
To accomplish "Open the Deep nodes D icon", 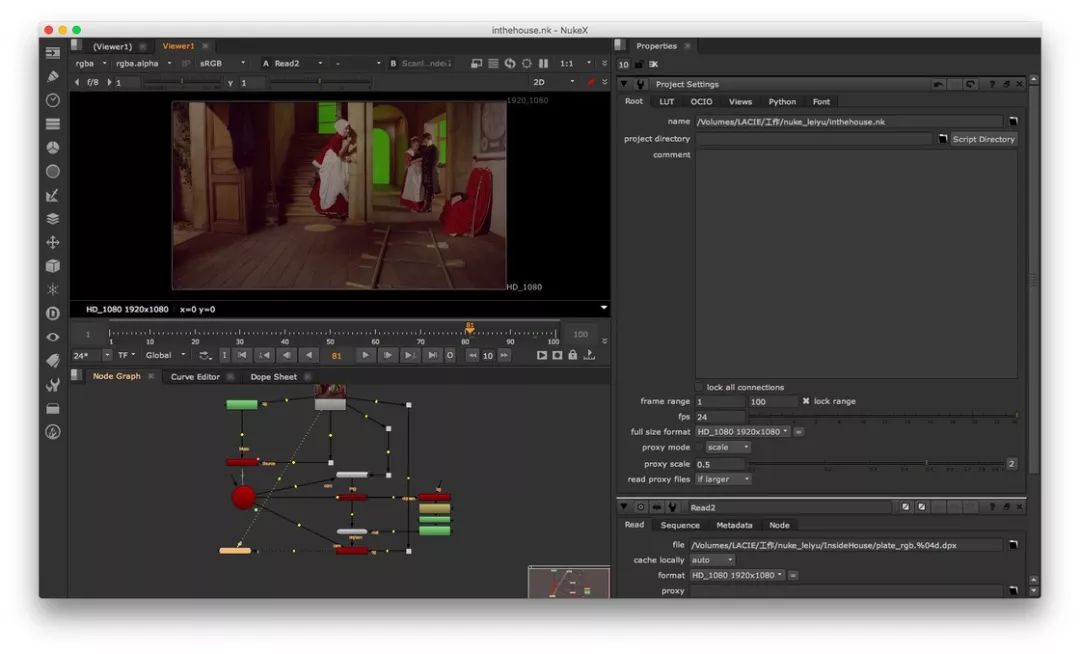I will click(53, 313).
